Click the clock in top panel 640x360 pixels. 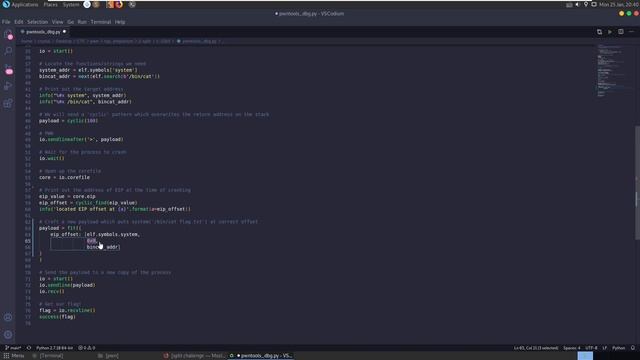tap(619, 4)
